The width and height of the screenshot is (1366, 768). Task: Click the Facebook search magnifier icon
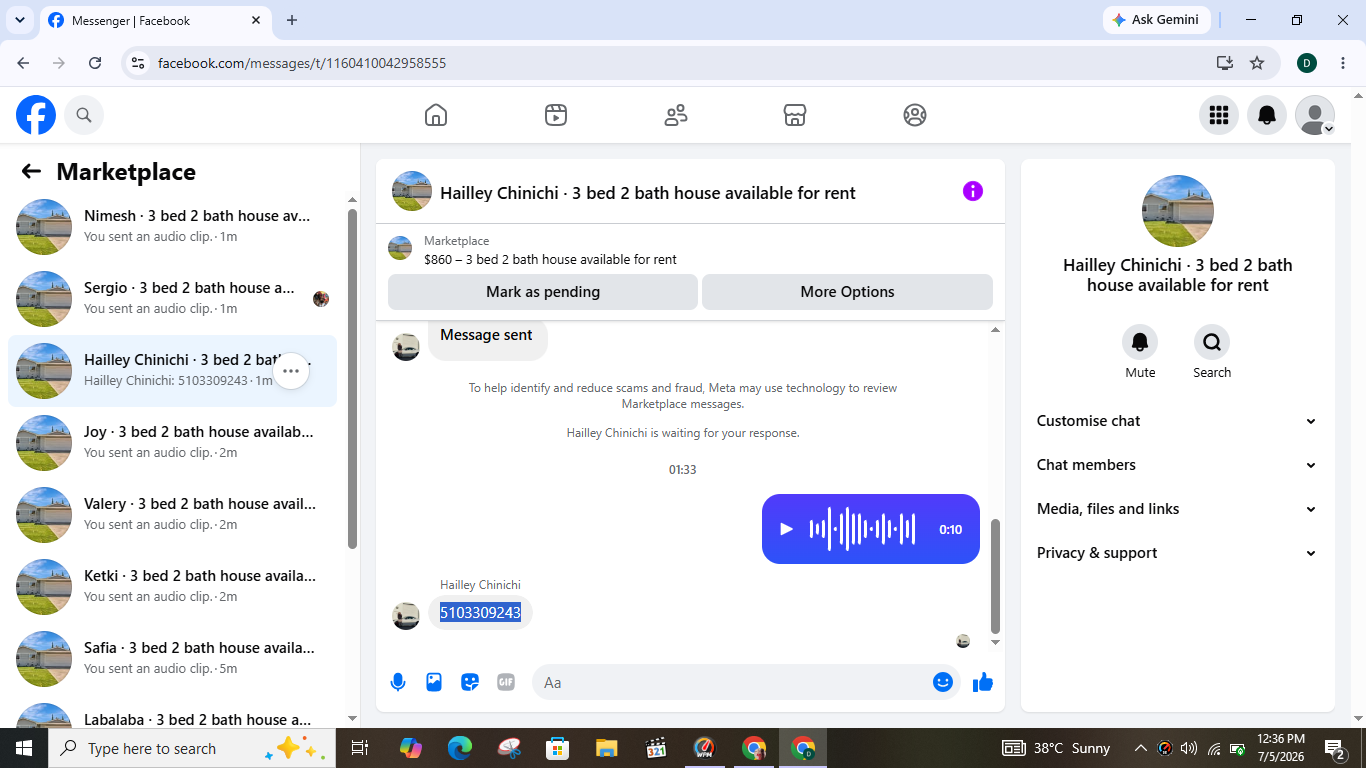[x=84, y=115]
